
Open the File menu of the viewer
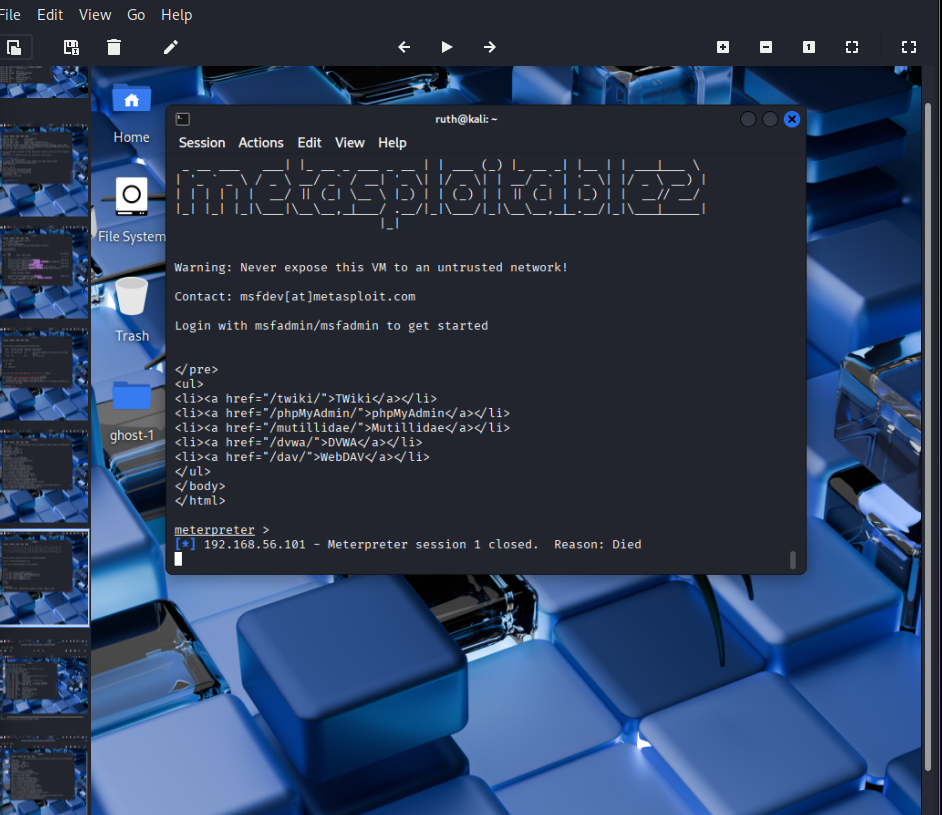point(9,14)
